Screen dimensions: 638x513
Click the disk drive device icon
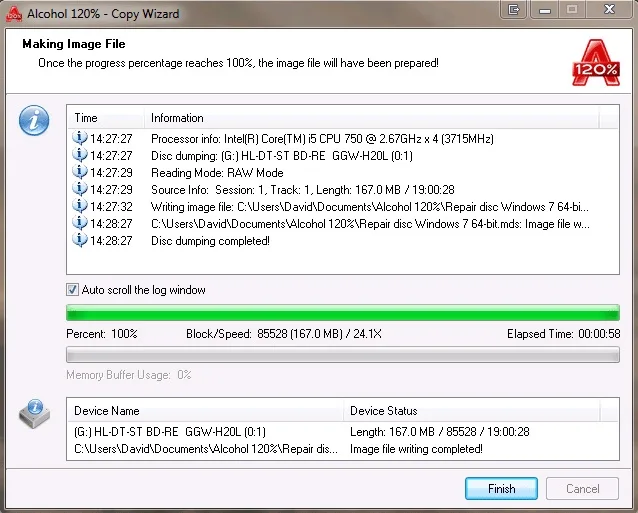[35, 413]
